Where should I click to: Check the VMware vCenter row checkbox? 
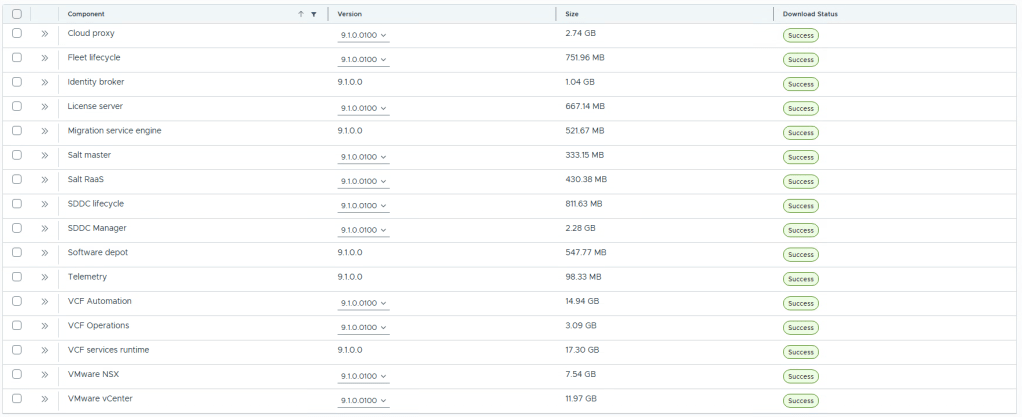coord(17,398)
